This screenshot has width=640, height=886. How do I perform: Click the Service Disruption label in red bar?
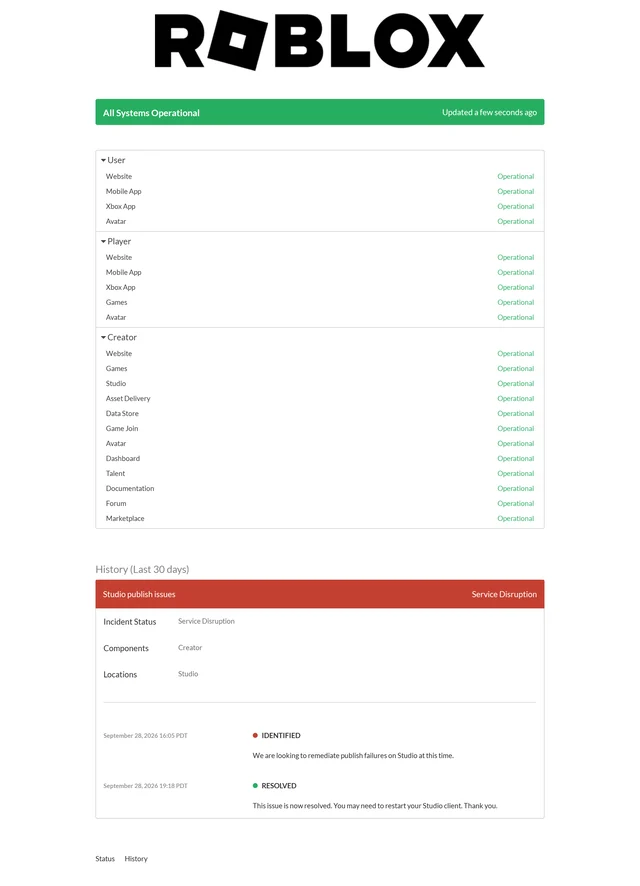[x=504, y=594]
